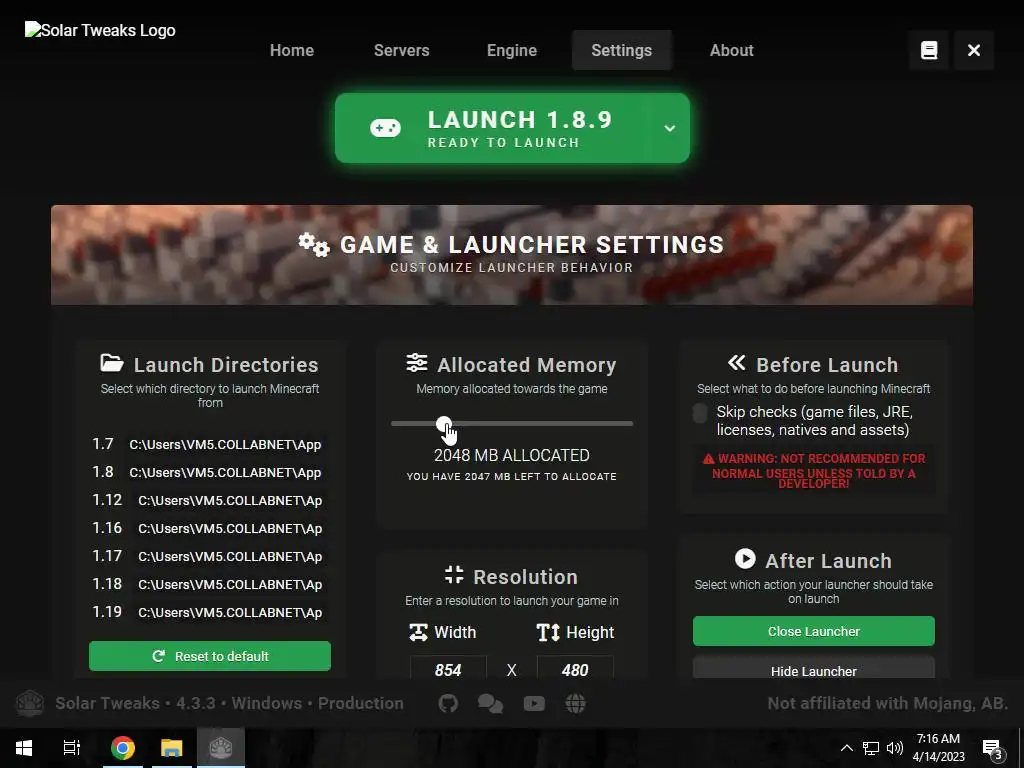Screen dimensions: 1024x768
Task: Open the Engine tab
Action: (512, 50)
